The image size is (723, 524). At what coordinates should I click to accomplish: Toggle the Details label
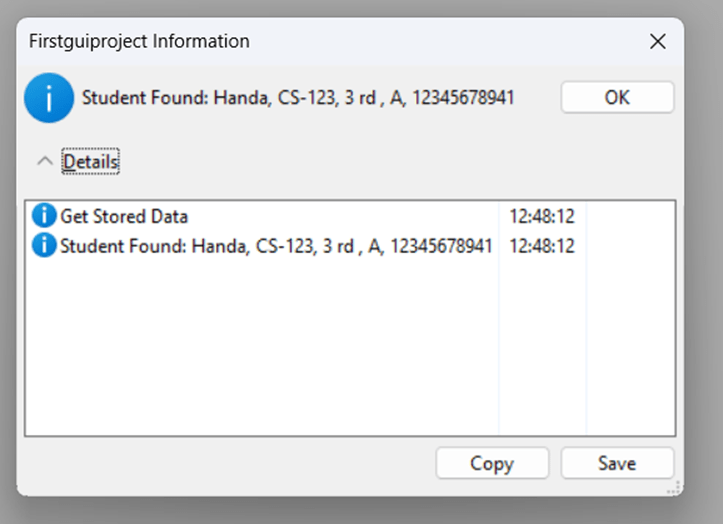click(x=91, y=161)
